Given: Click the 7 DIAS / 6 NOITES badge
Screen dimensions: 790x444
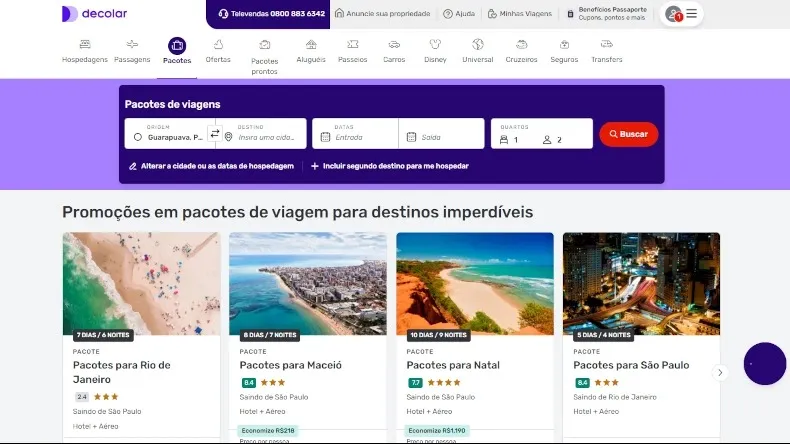Looking at the screenshot, I should tap(103, 335).
